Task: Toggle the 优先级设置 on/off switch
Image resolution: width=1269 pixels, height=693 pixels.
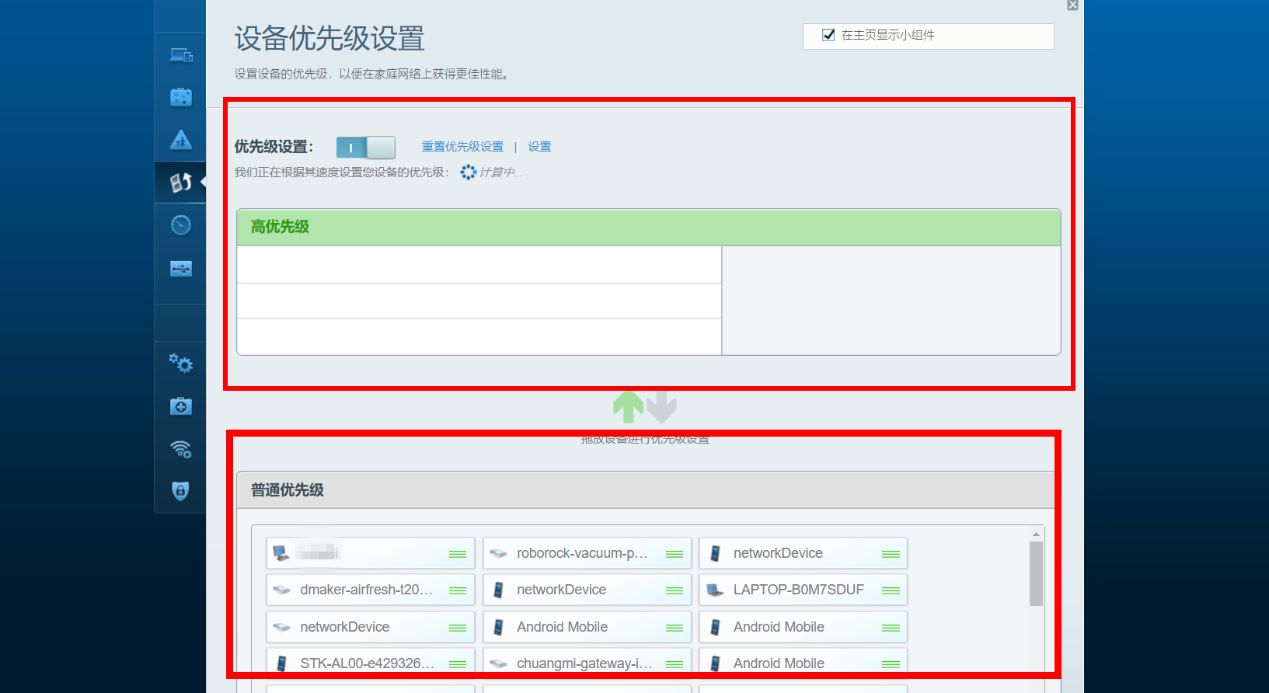Action: (365, 148)
